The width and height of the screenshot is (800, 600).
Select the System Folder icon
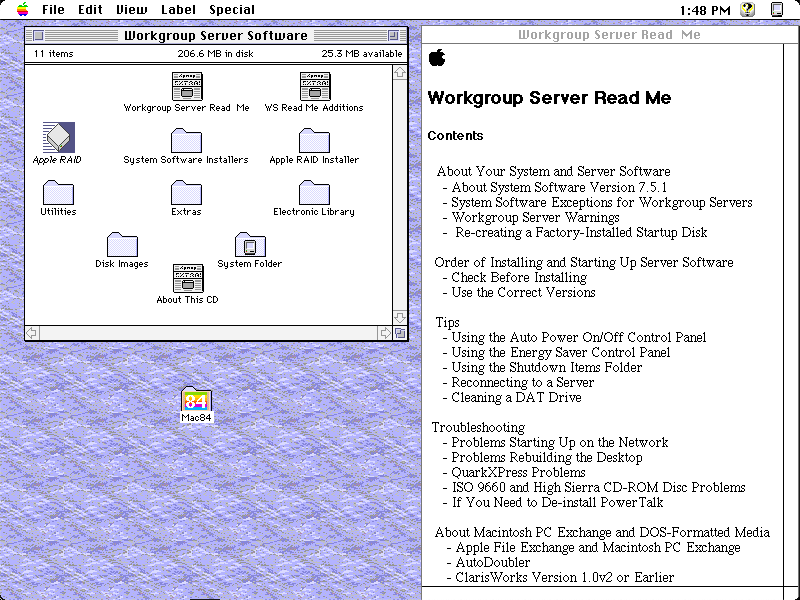(250, 244)
